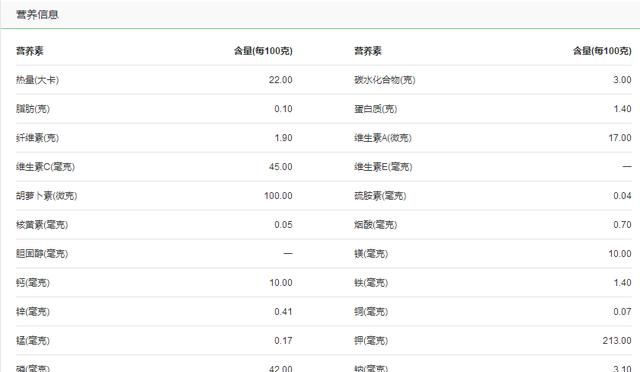Click the 蛋白质(克) nutrient label
The width and height of the screenshot is (640, 372).
[376, 109]
